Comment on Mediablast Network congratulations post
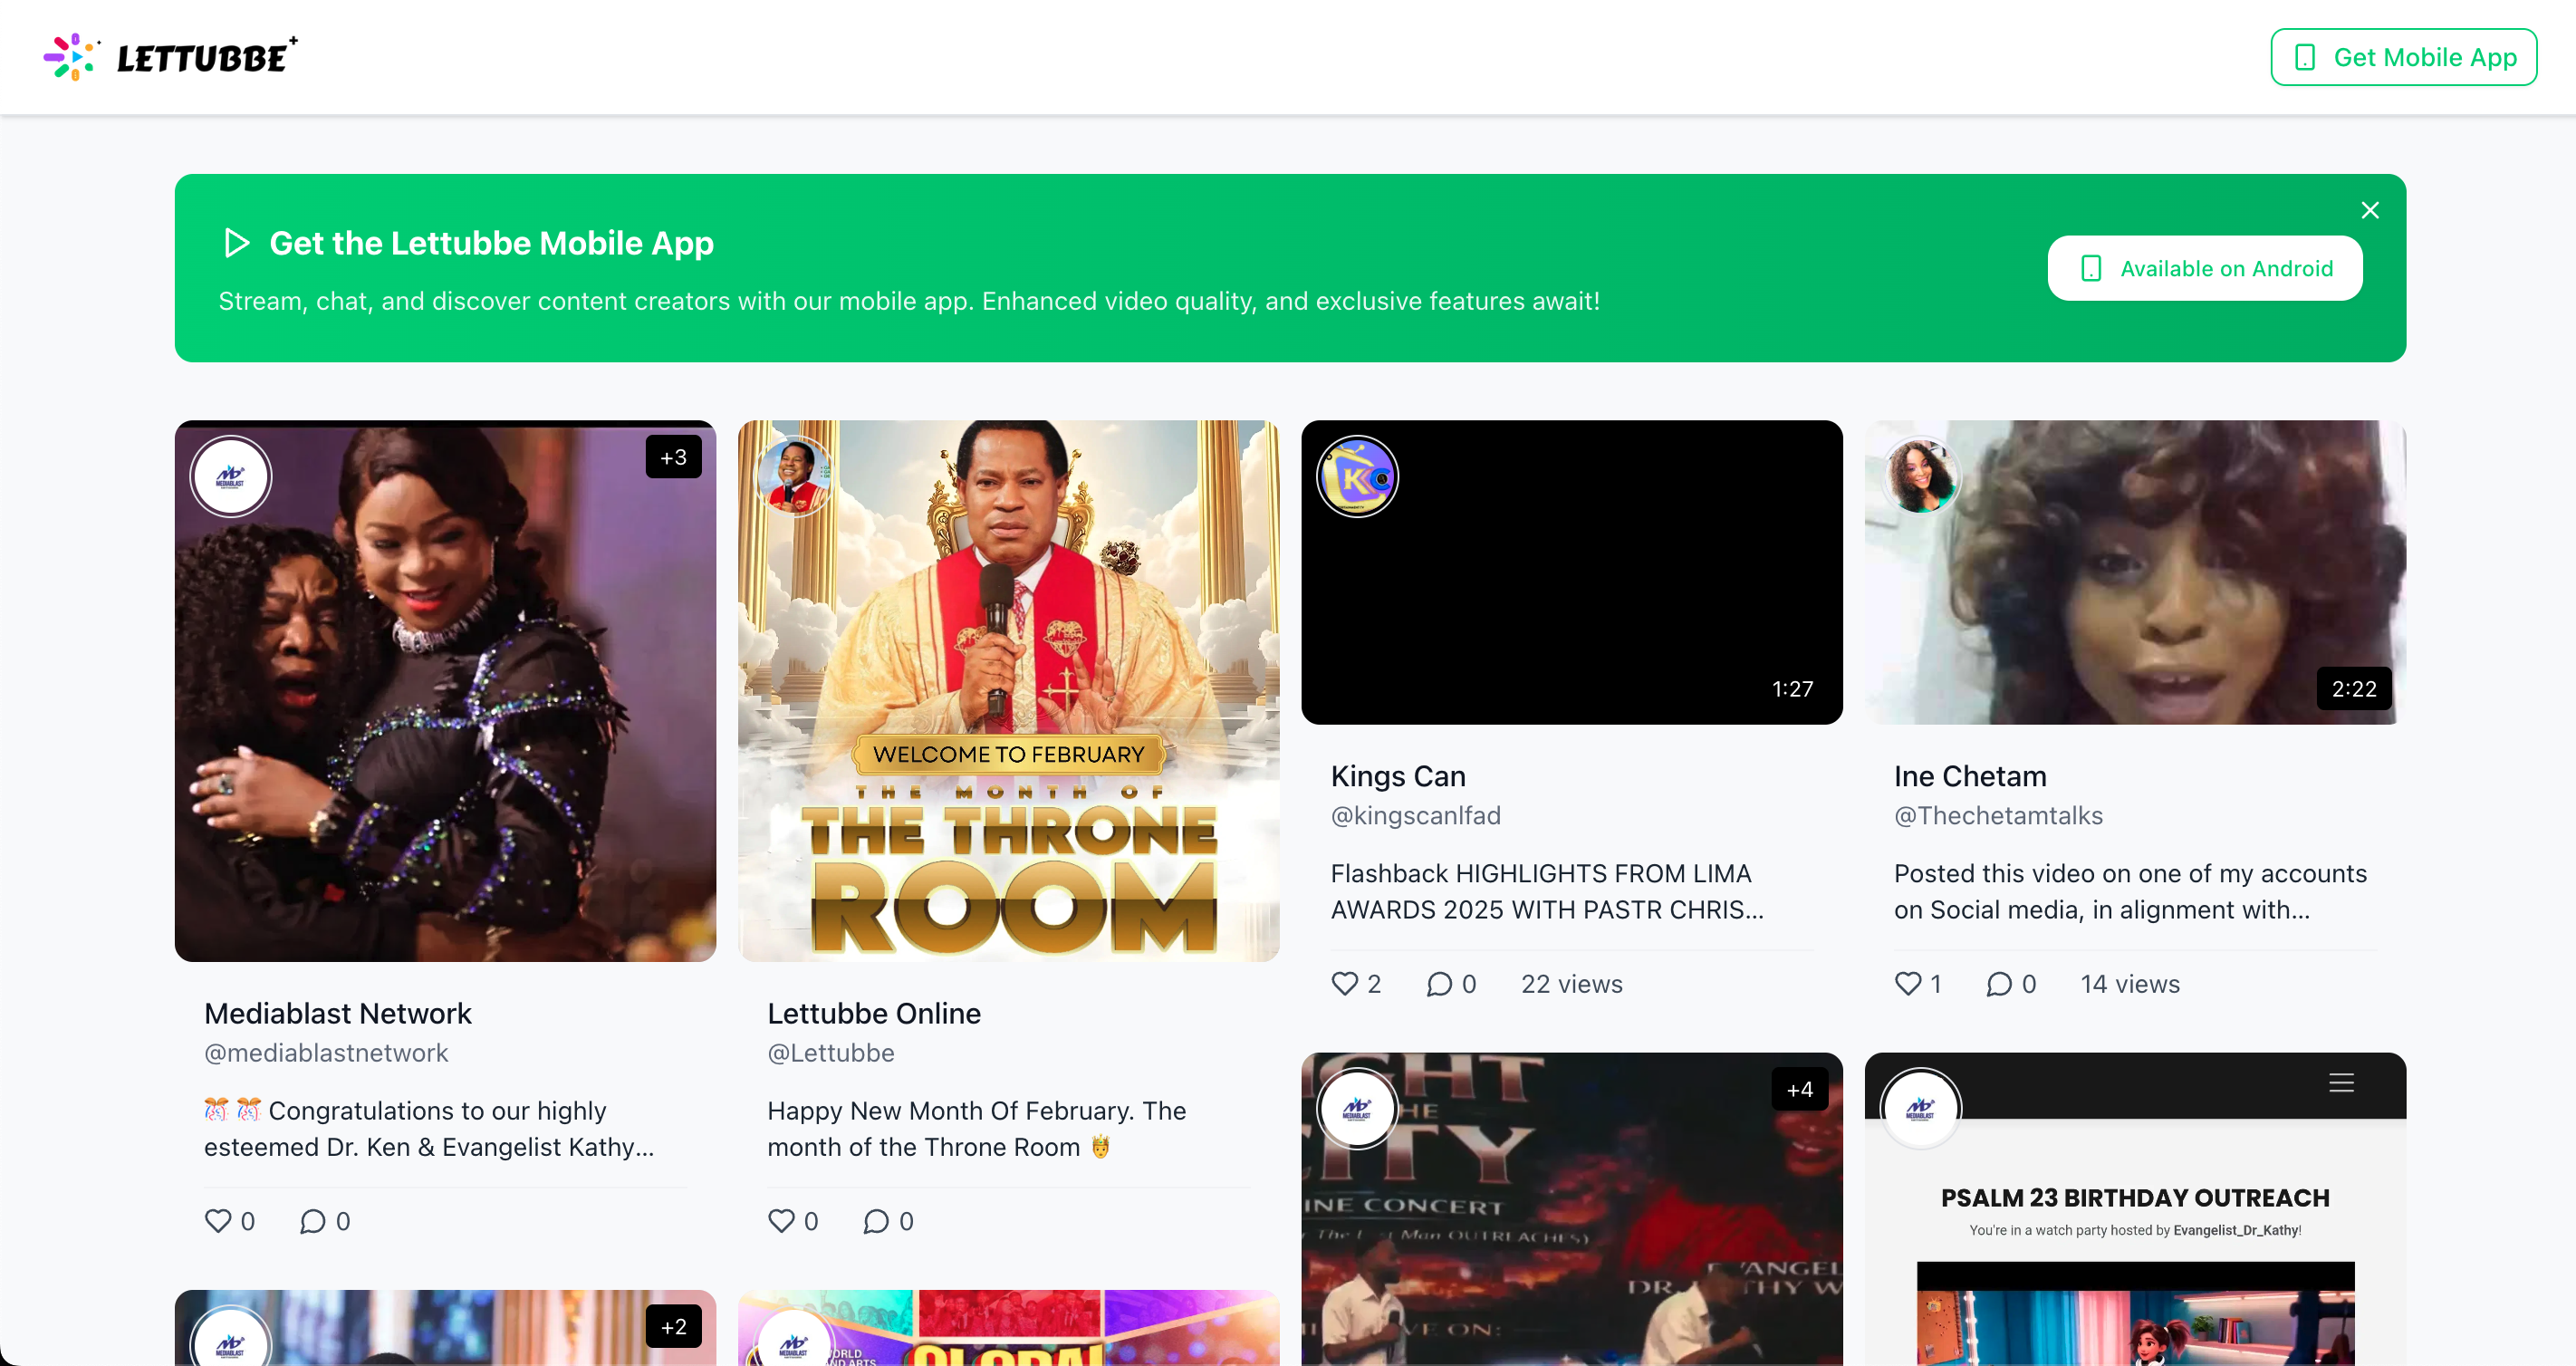2576x1366 pixels. [x=313, y=1221]
